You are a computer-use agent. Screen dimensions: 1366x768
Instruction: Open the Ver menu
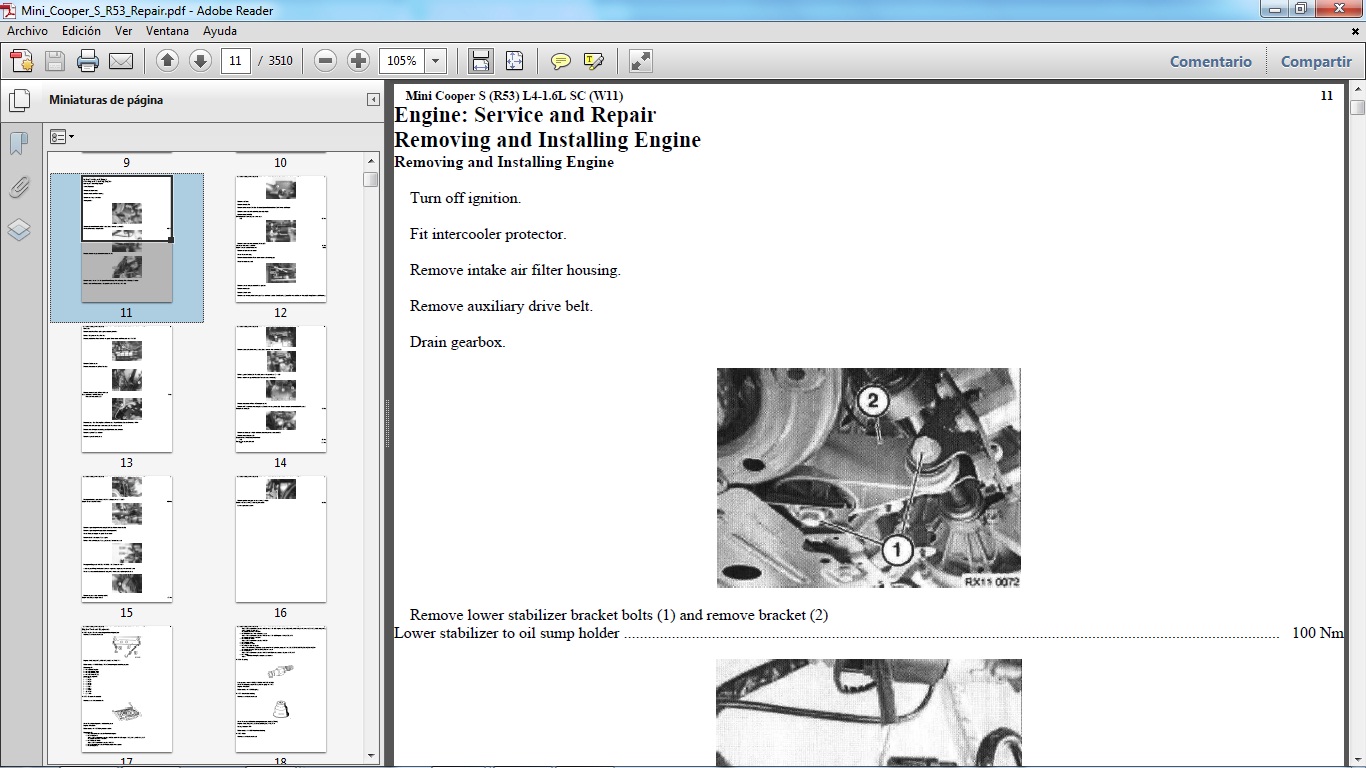124,31
